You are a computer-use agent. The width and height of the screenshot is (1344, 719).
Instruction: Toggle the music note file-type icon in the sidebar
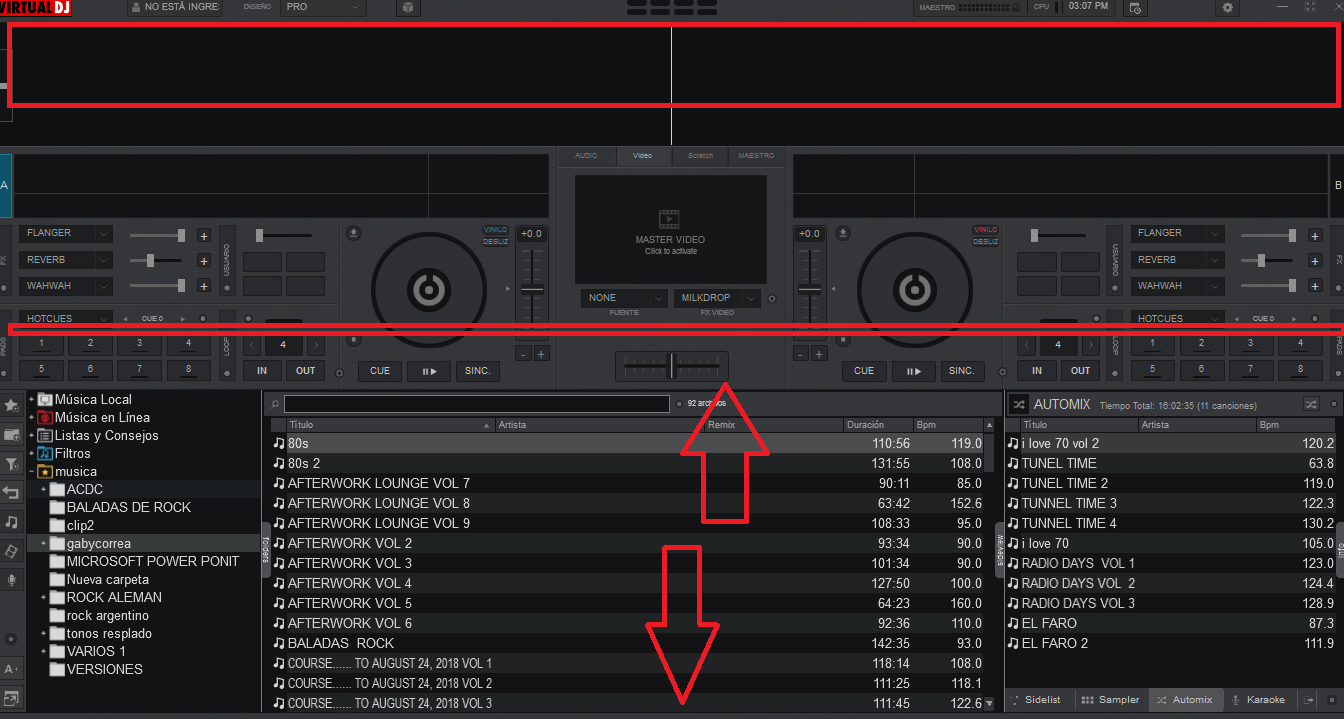click(12, 522)
